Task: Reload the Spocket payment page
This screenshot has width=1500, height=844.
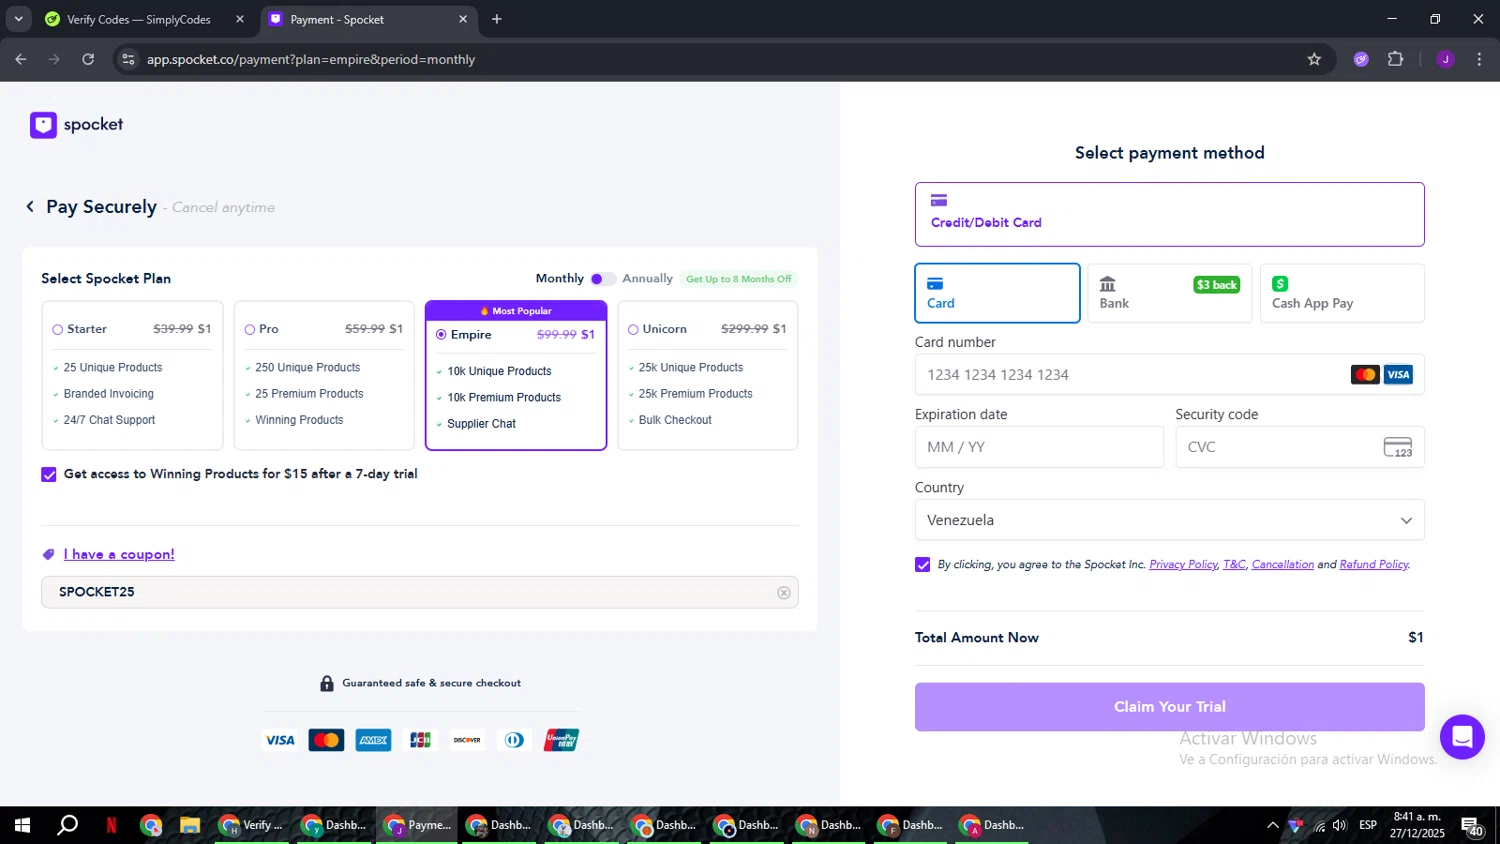Action: (x=88, y=59)
